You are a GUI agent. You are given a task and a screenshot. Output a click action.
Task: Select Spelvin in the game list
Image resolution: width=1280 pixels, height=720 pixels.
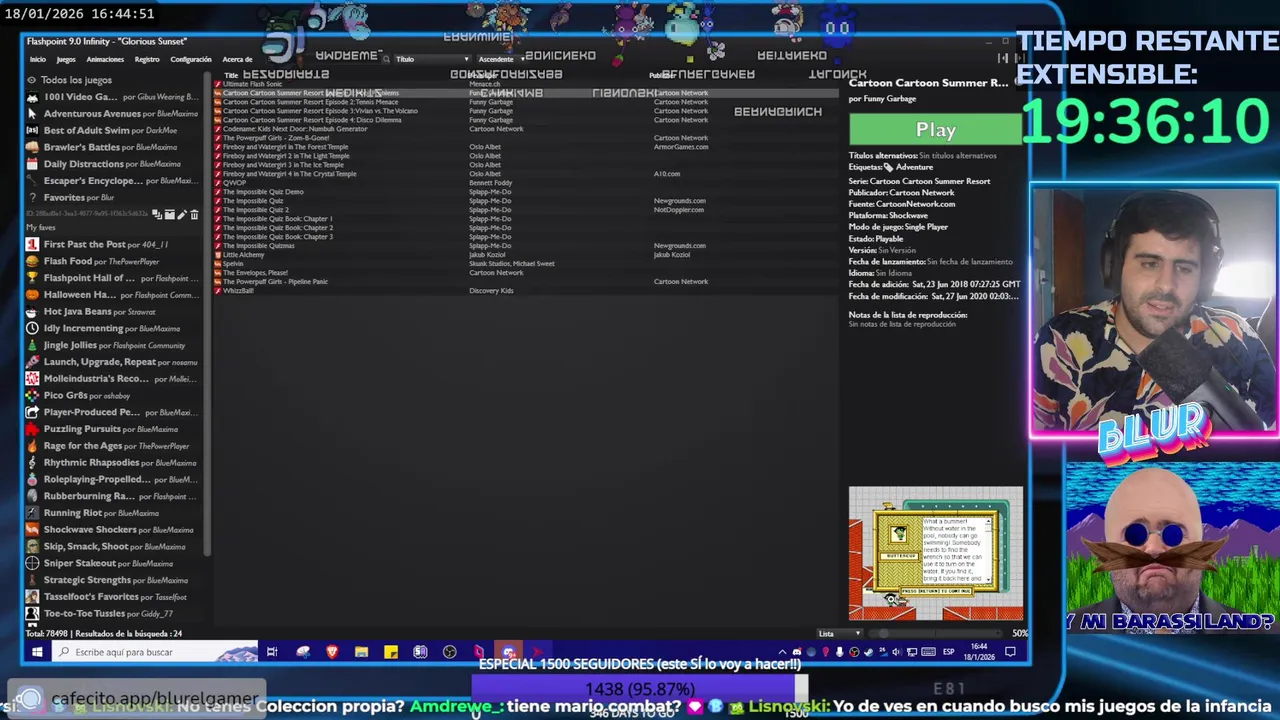point(527,264)
